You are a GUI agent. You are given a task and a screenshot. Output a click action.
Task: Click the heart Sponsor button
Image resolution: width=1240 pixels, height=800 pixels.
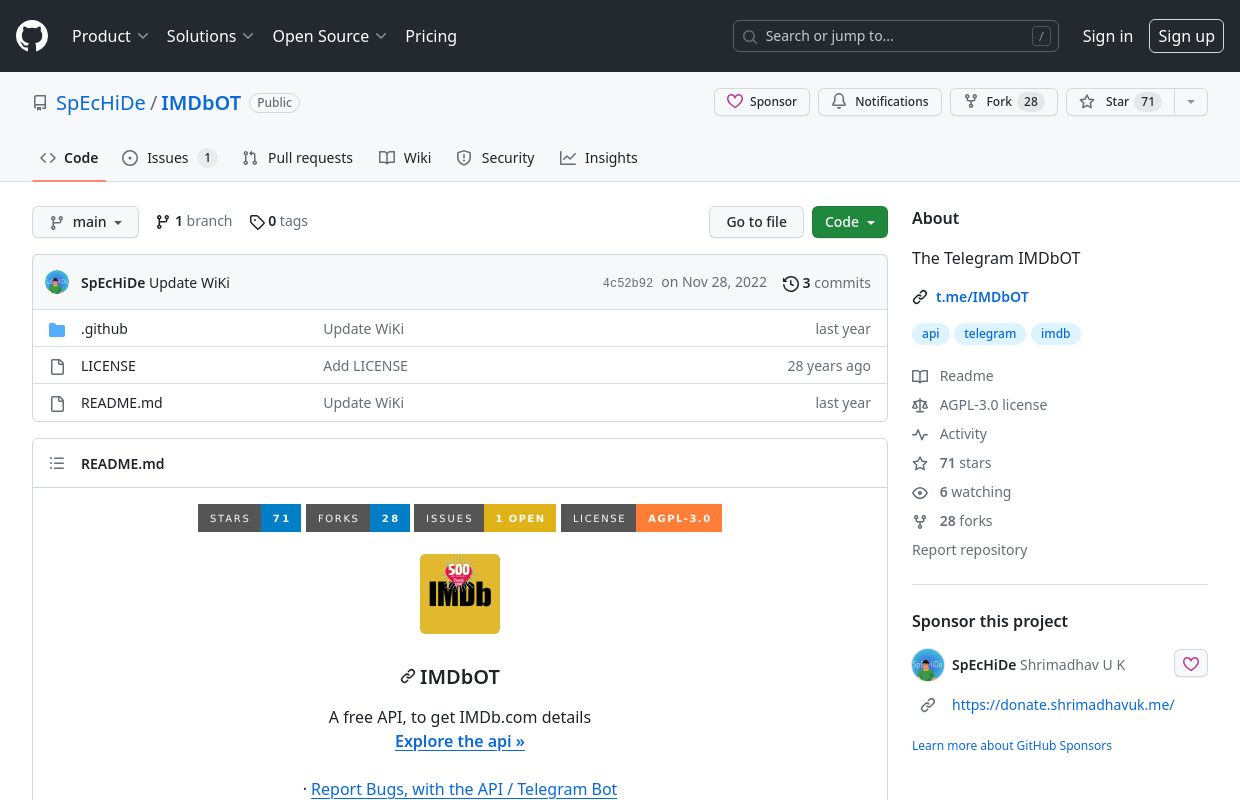tap(762, 102)
